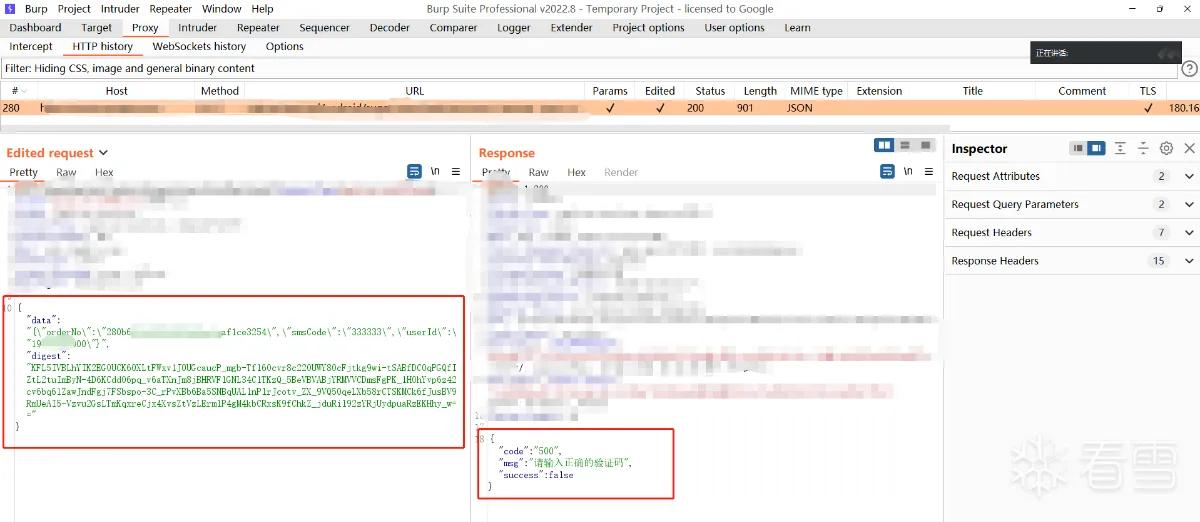Go to the Intruder tool tab

point(198,28)
